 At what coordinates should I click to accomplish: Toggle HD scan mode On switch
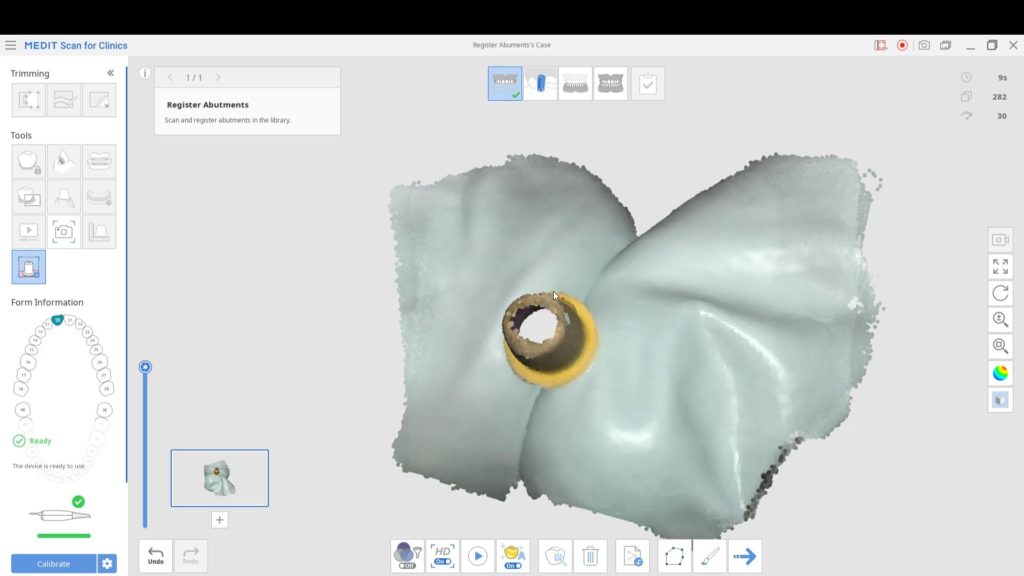point(442,556)
